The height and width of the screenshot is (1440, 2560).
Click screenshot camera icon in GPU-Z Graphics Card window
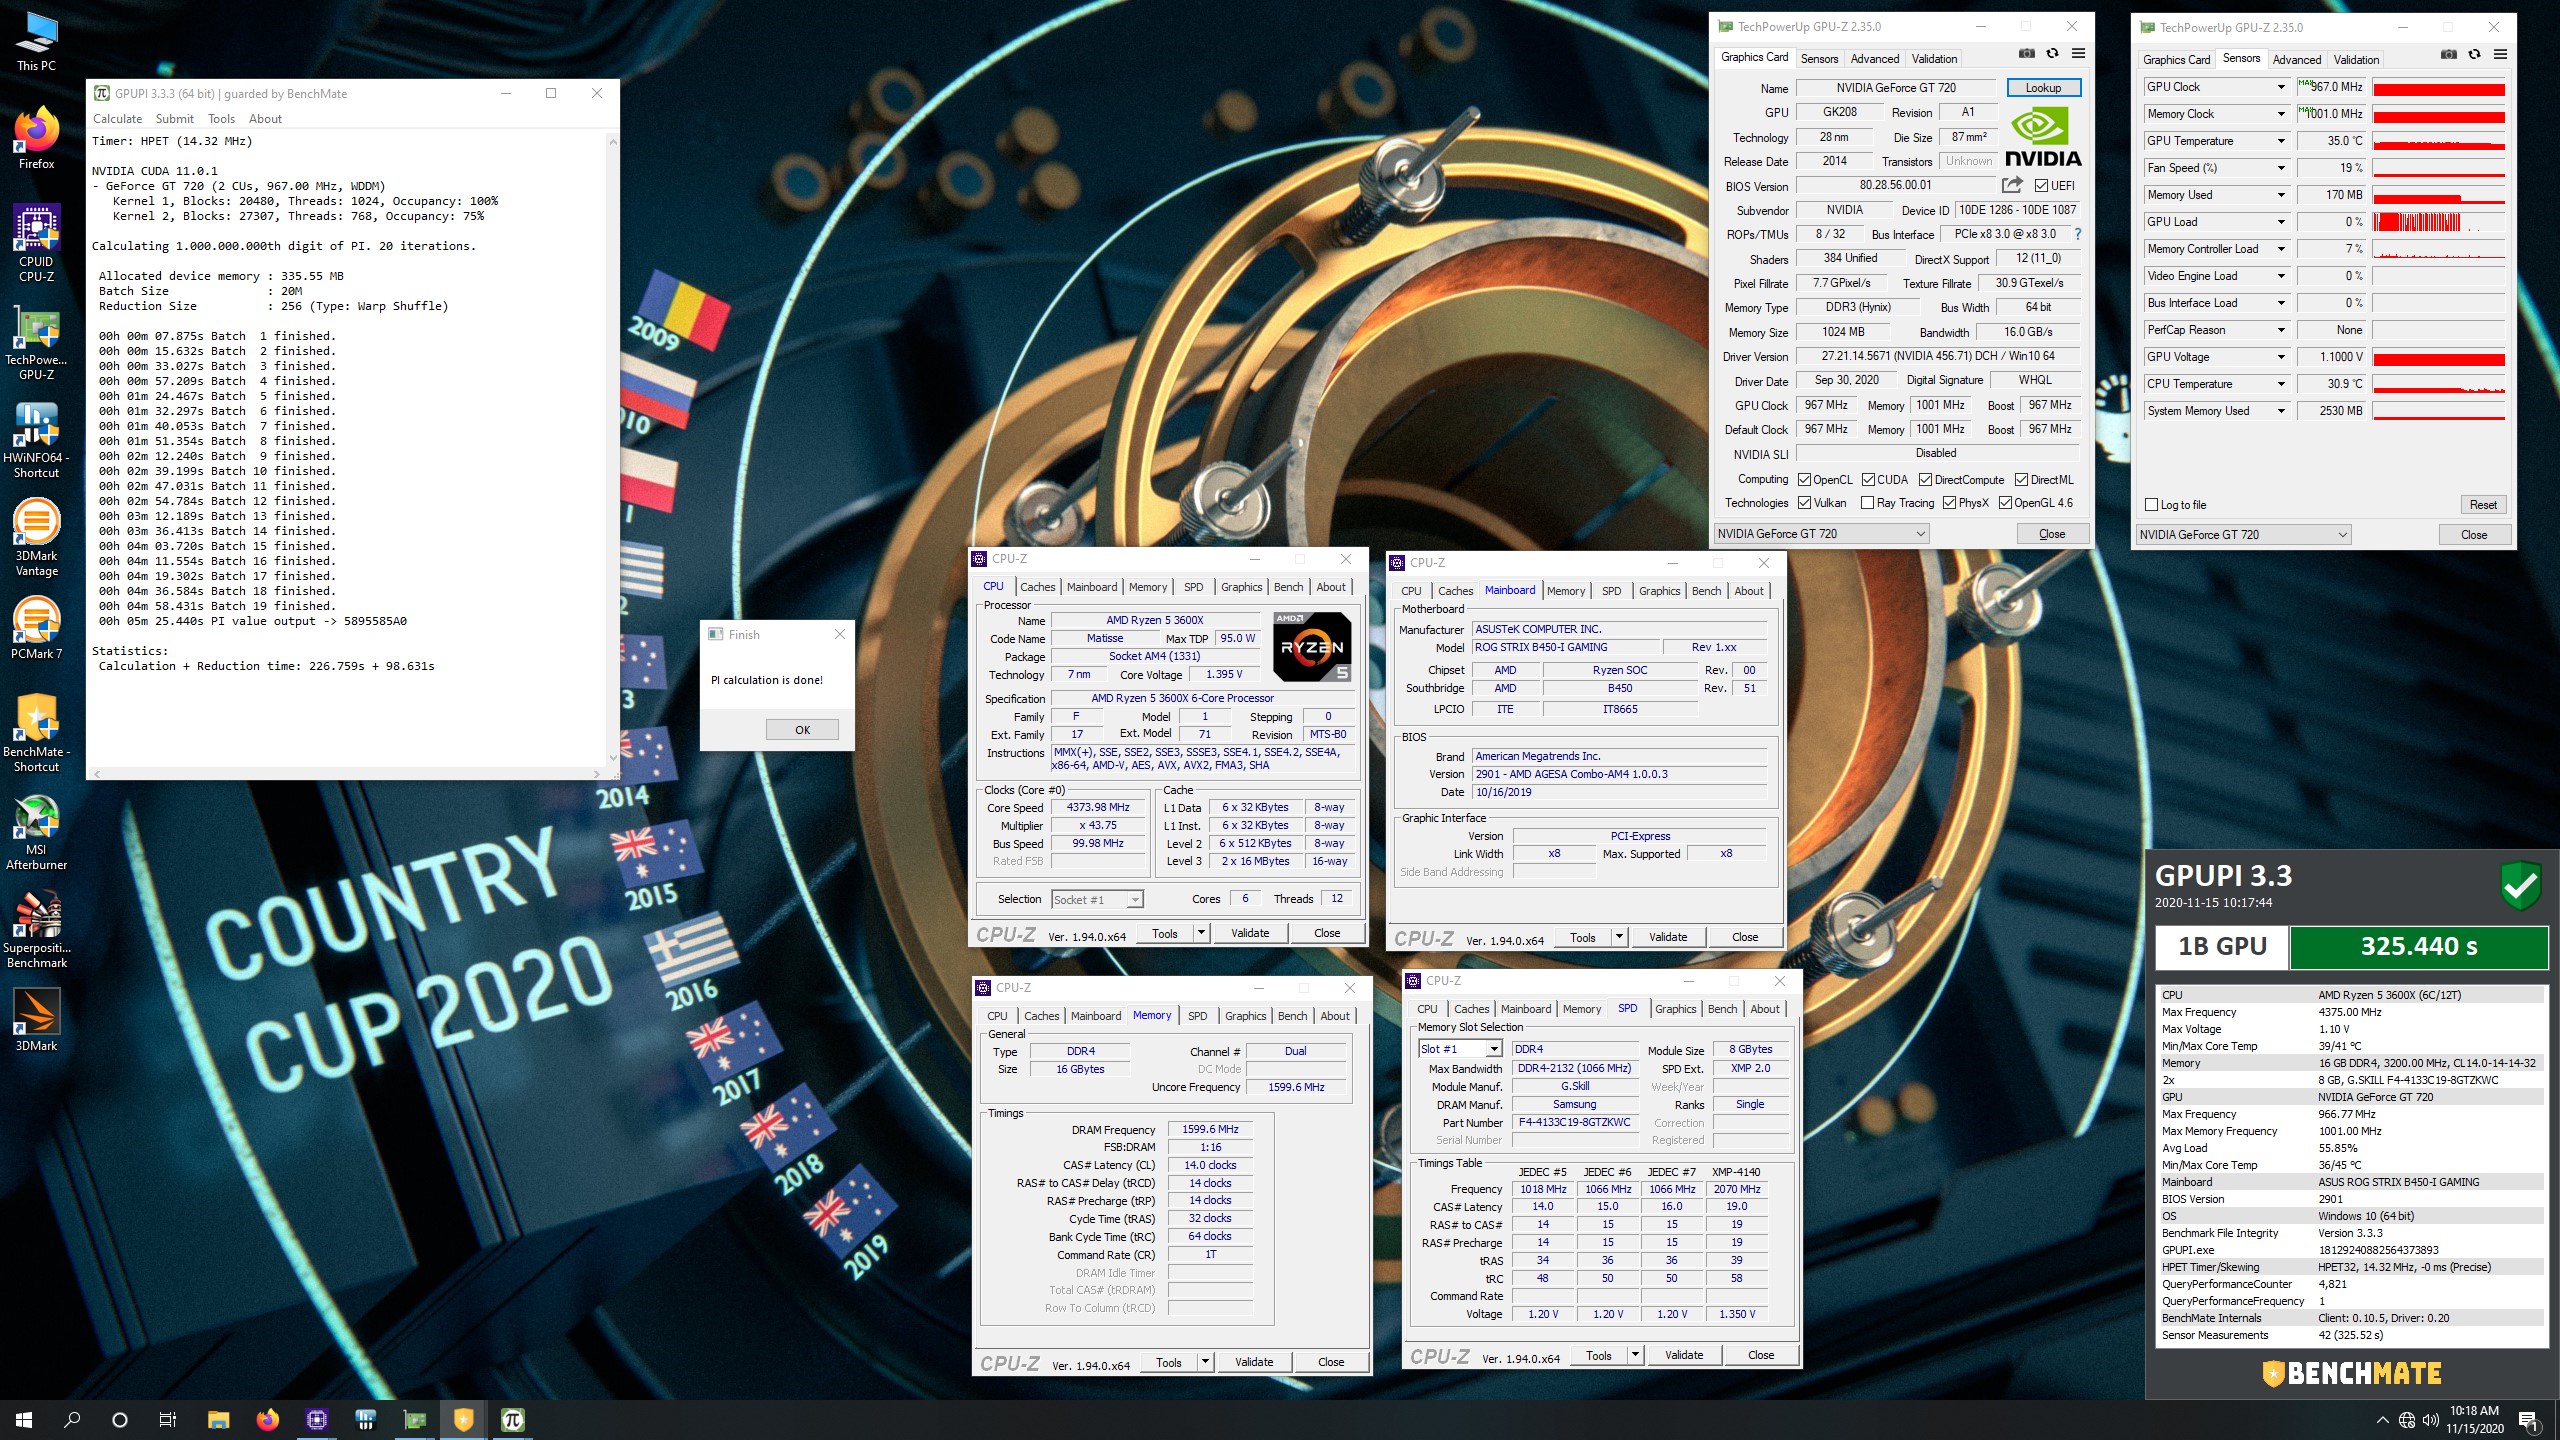pyautogui.click(x=2026, y=54)
